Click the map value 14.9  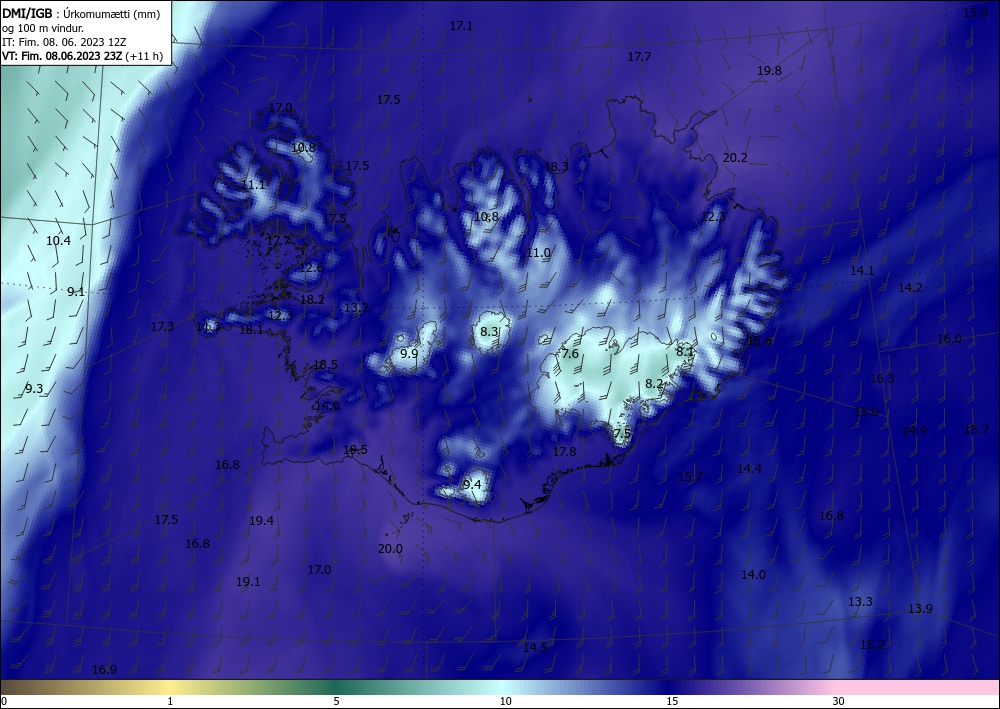[914, 431]
